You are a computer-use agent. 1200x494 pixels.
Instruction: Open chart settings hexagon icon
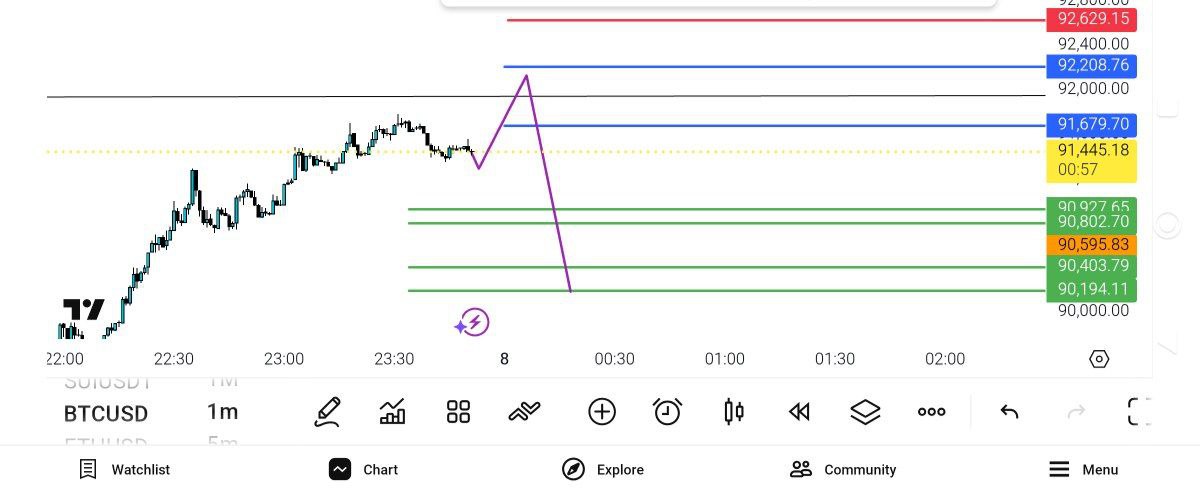click(x=1099, y=359)
